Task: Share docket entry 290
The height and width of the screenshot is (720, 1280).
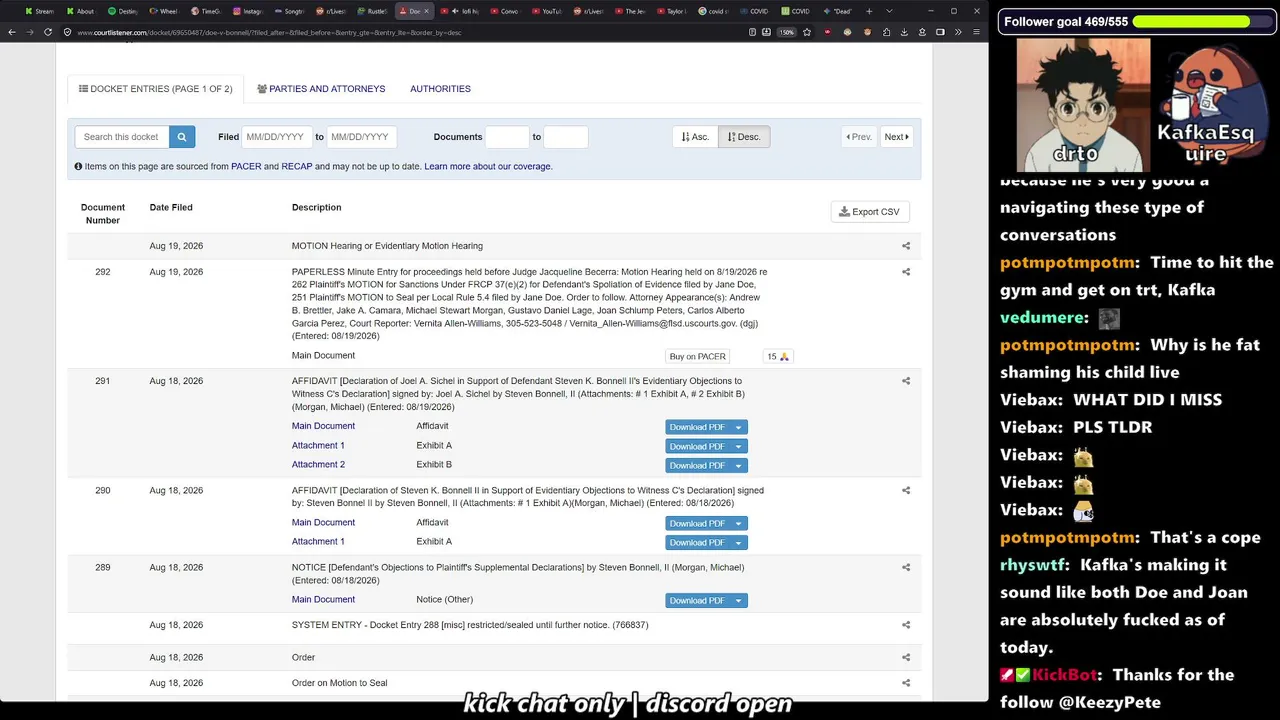Action: [906, 491]
